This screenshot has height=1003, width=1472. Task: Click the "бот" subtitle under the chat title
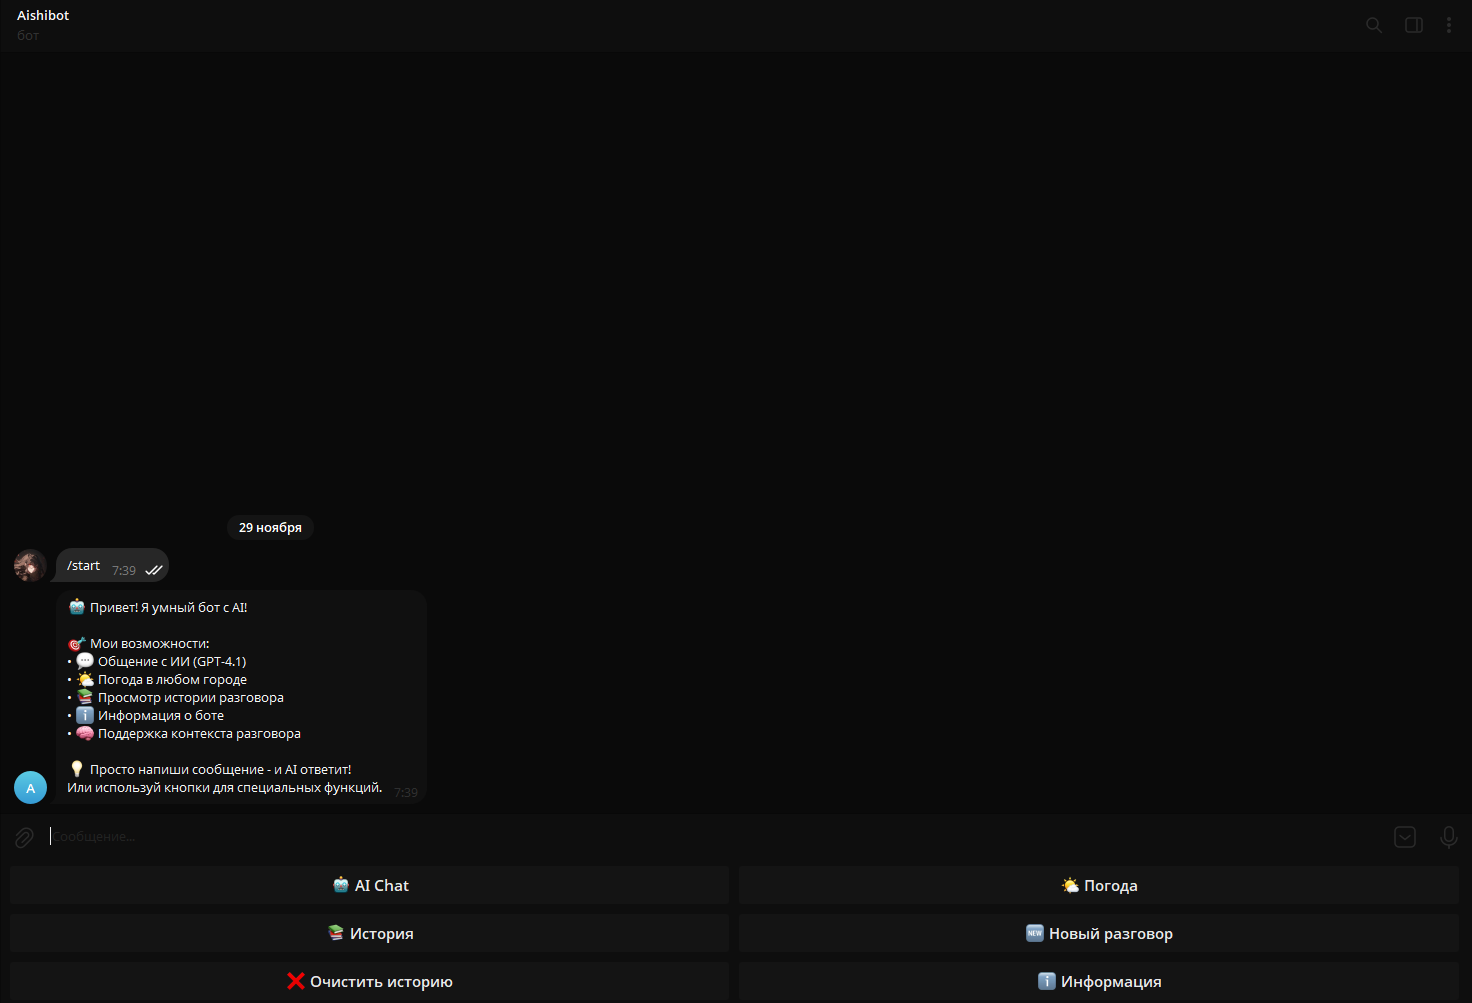point(28,36)
